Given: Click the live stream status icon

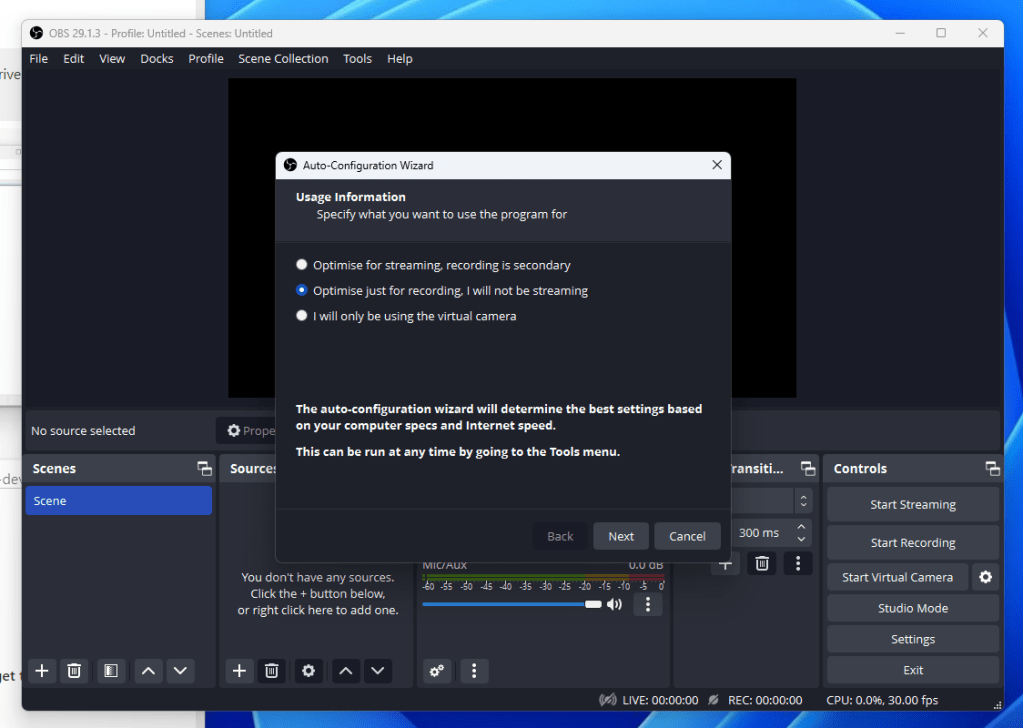Looking at the screenshot, I should (607, 700).
